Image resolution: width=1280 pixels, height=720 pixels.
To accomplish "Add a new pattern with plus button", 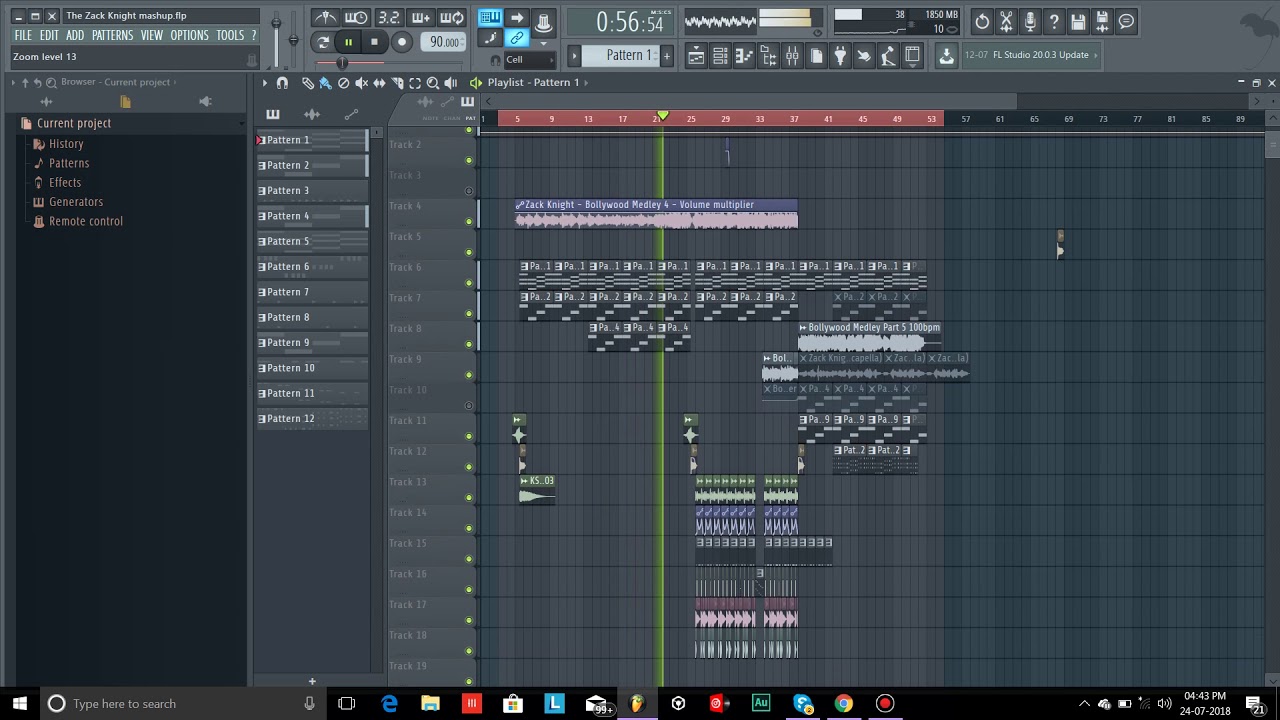I will (x=667, y=55).
